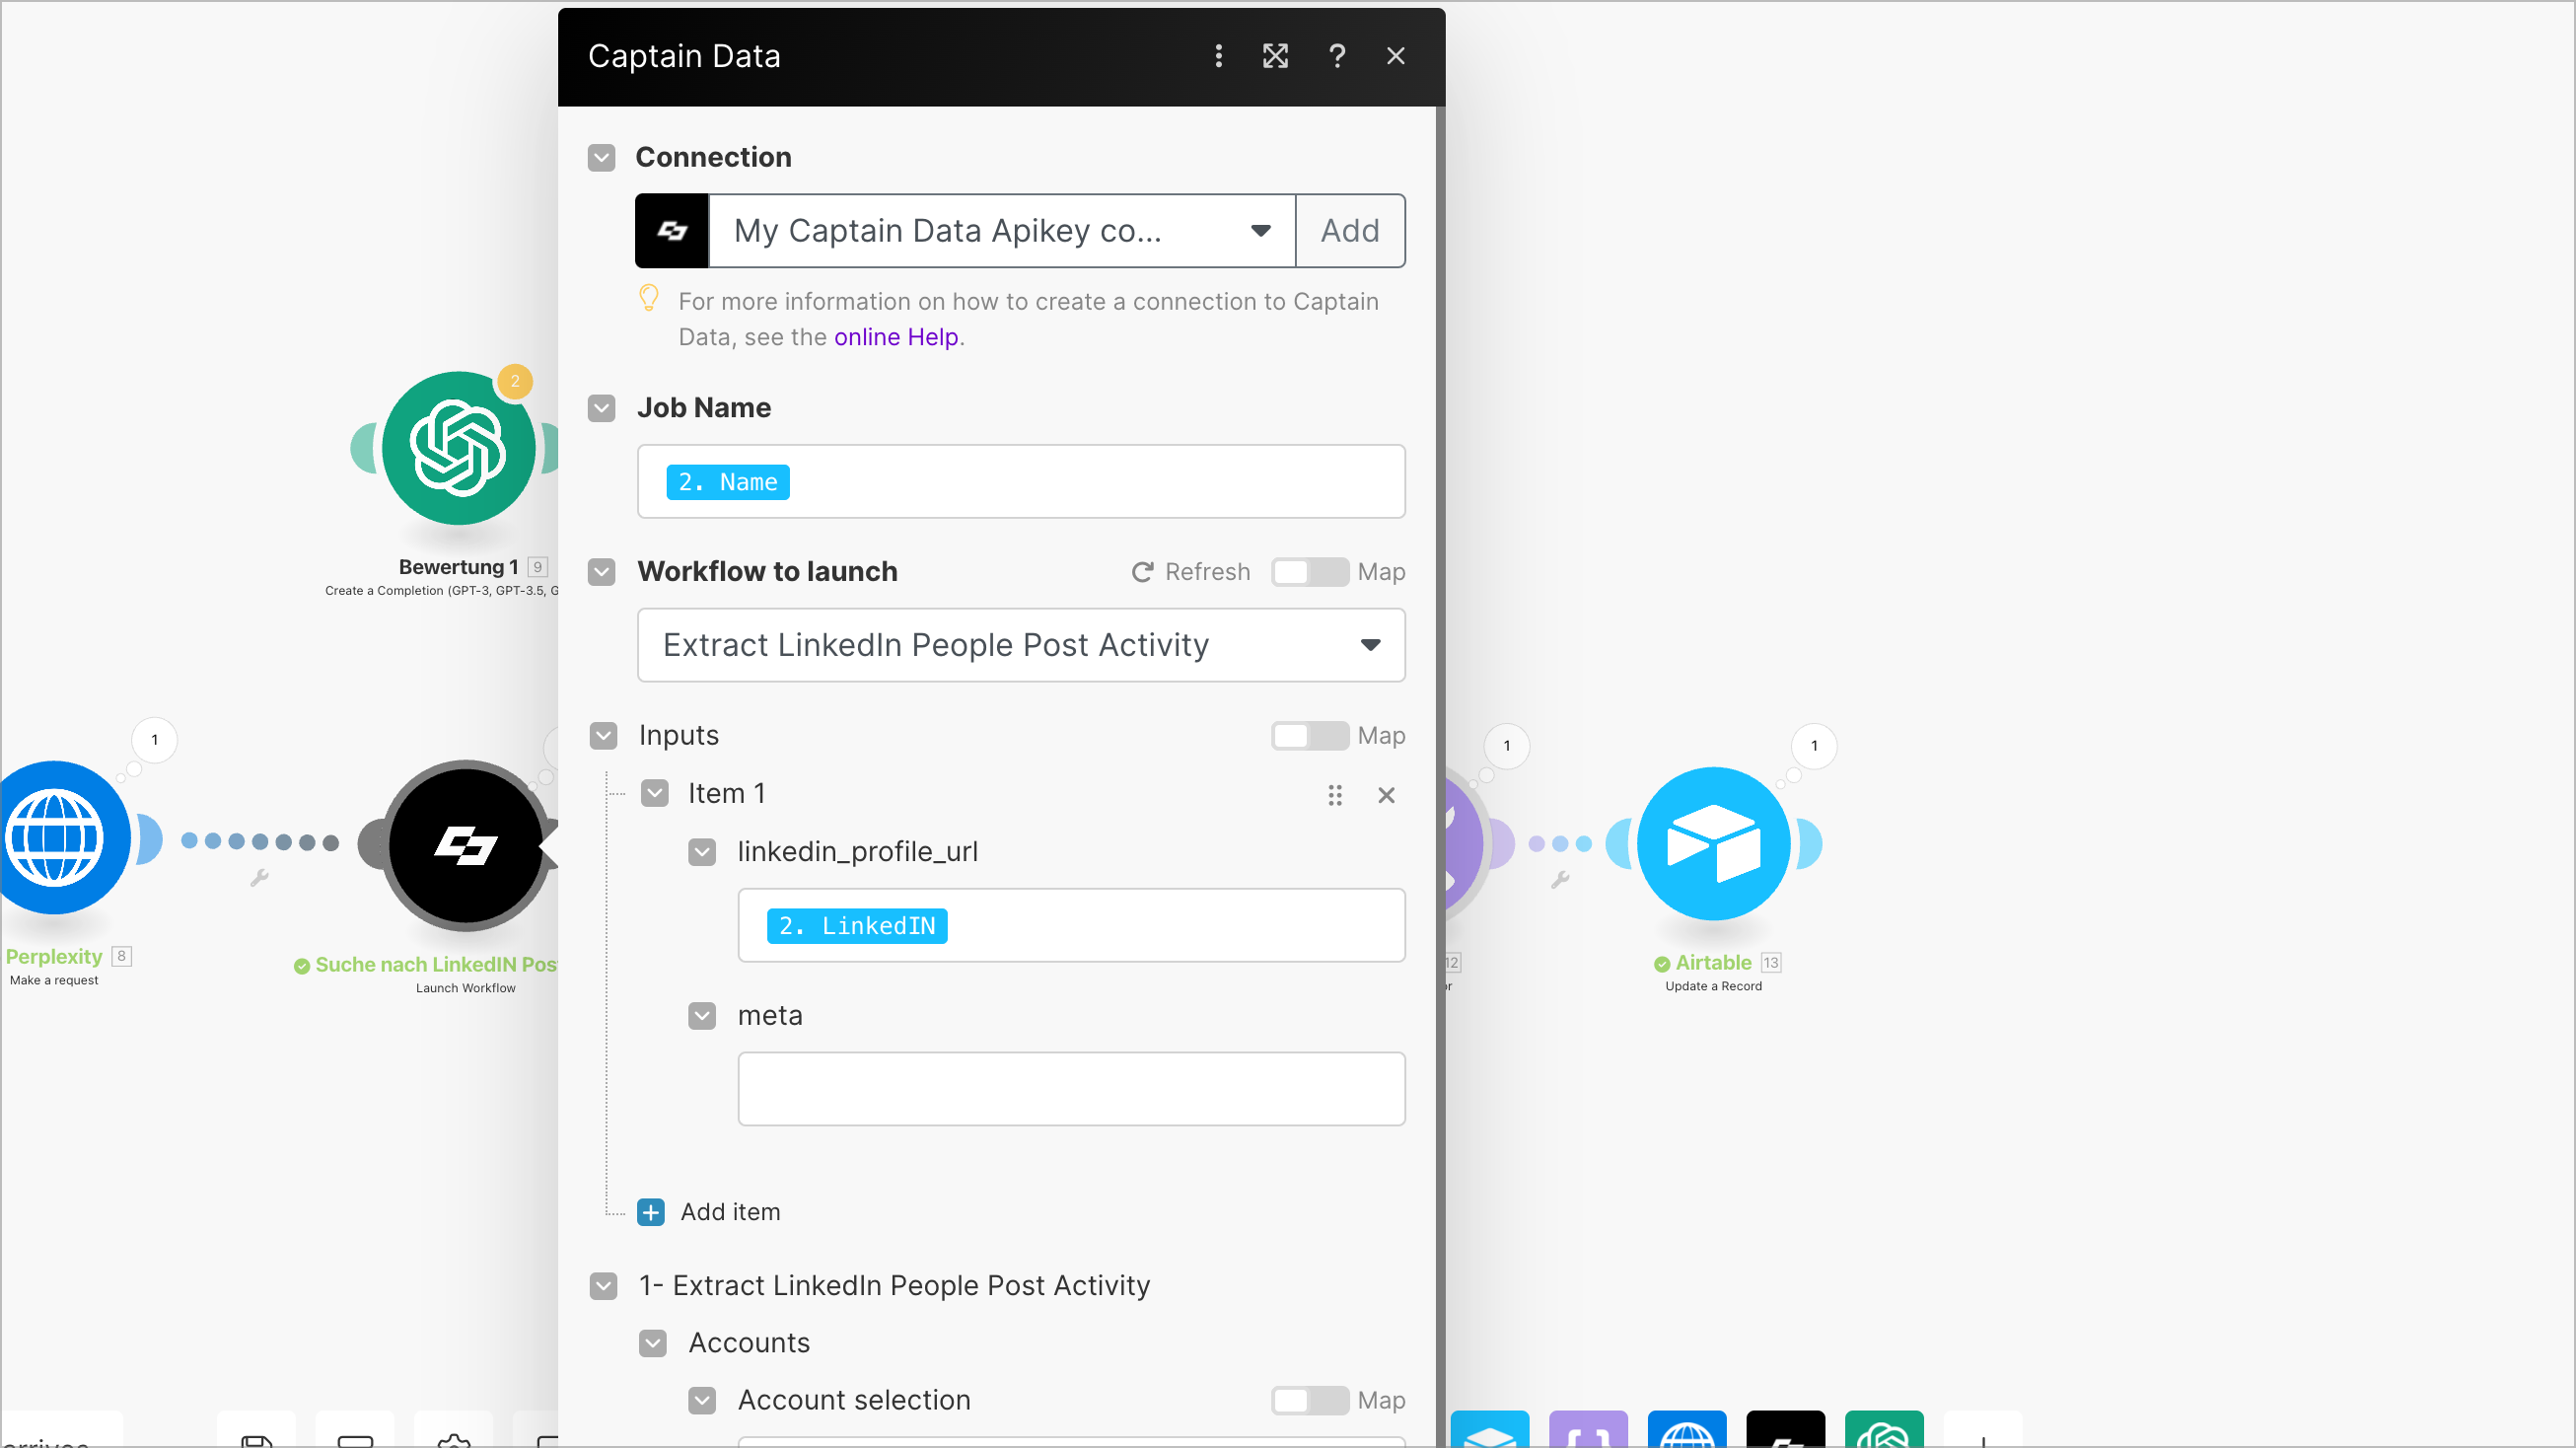The height and width of the screenshot is (1448, 2576).
Task: Click the purple JSON icon in bottom favorites bar
Action: [1588, 1430]
